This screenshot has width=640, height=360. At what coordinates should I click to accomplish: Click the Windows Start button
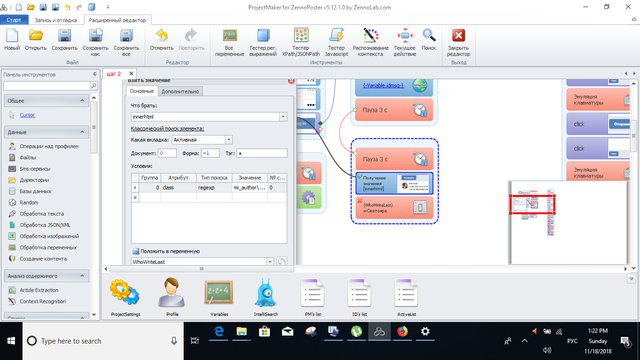[x=11, y=341]
